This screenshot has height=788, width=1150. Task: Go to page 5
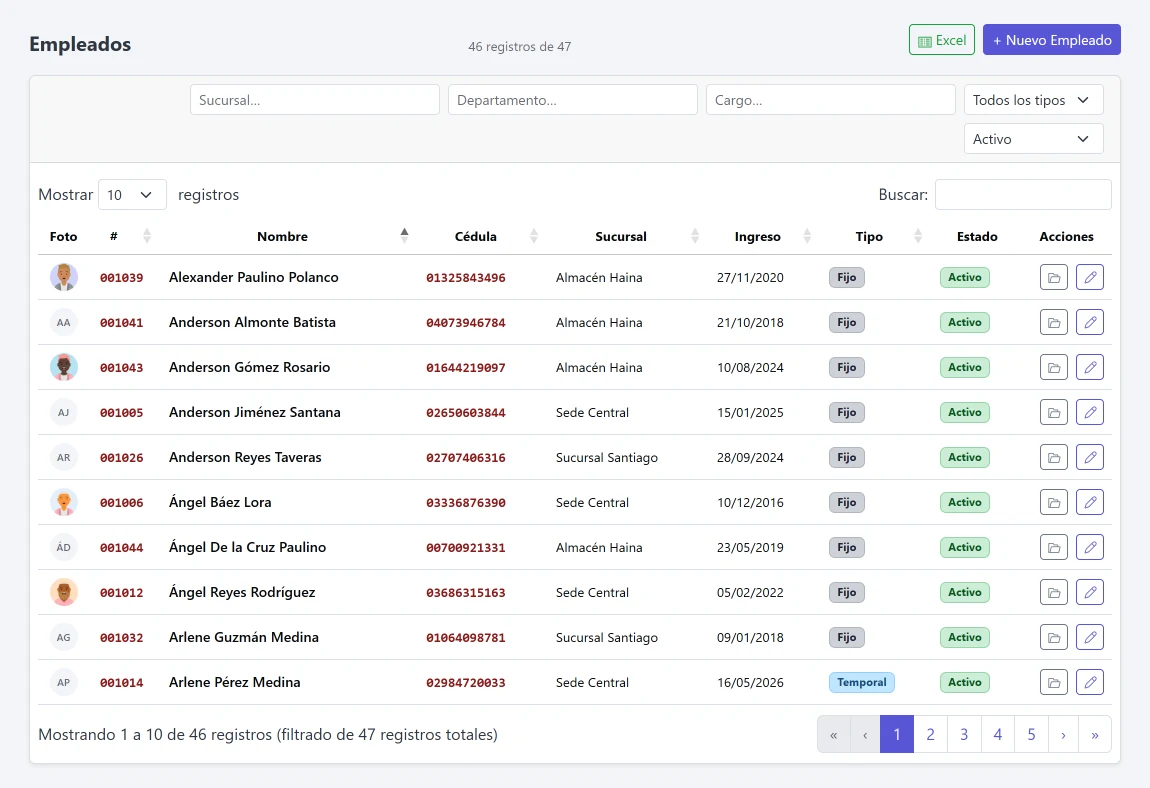(1031, 734)
